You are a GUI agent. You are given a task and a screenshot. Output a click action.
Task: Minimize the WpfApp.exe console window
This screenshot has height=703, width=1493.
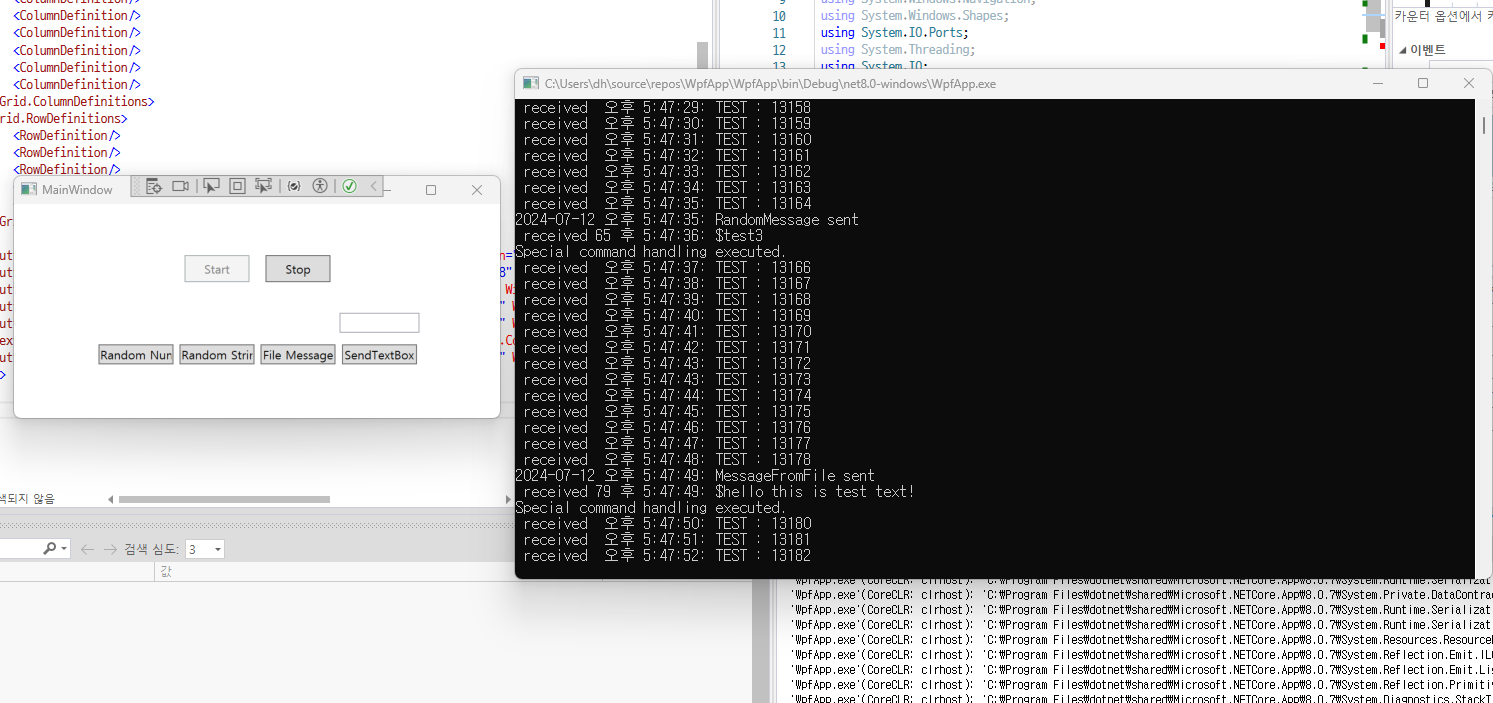click(x=1378, y=84)
